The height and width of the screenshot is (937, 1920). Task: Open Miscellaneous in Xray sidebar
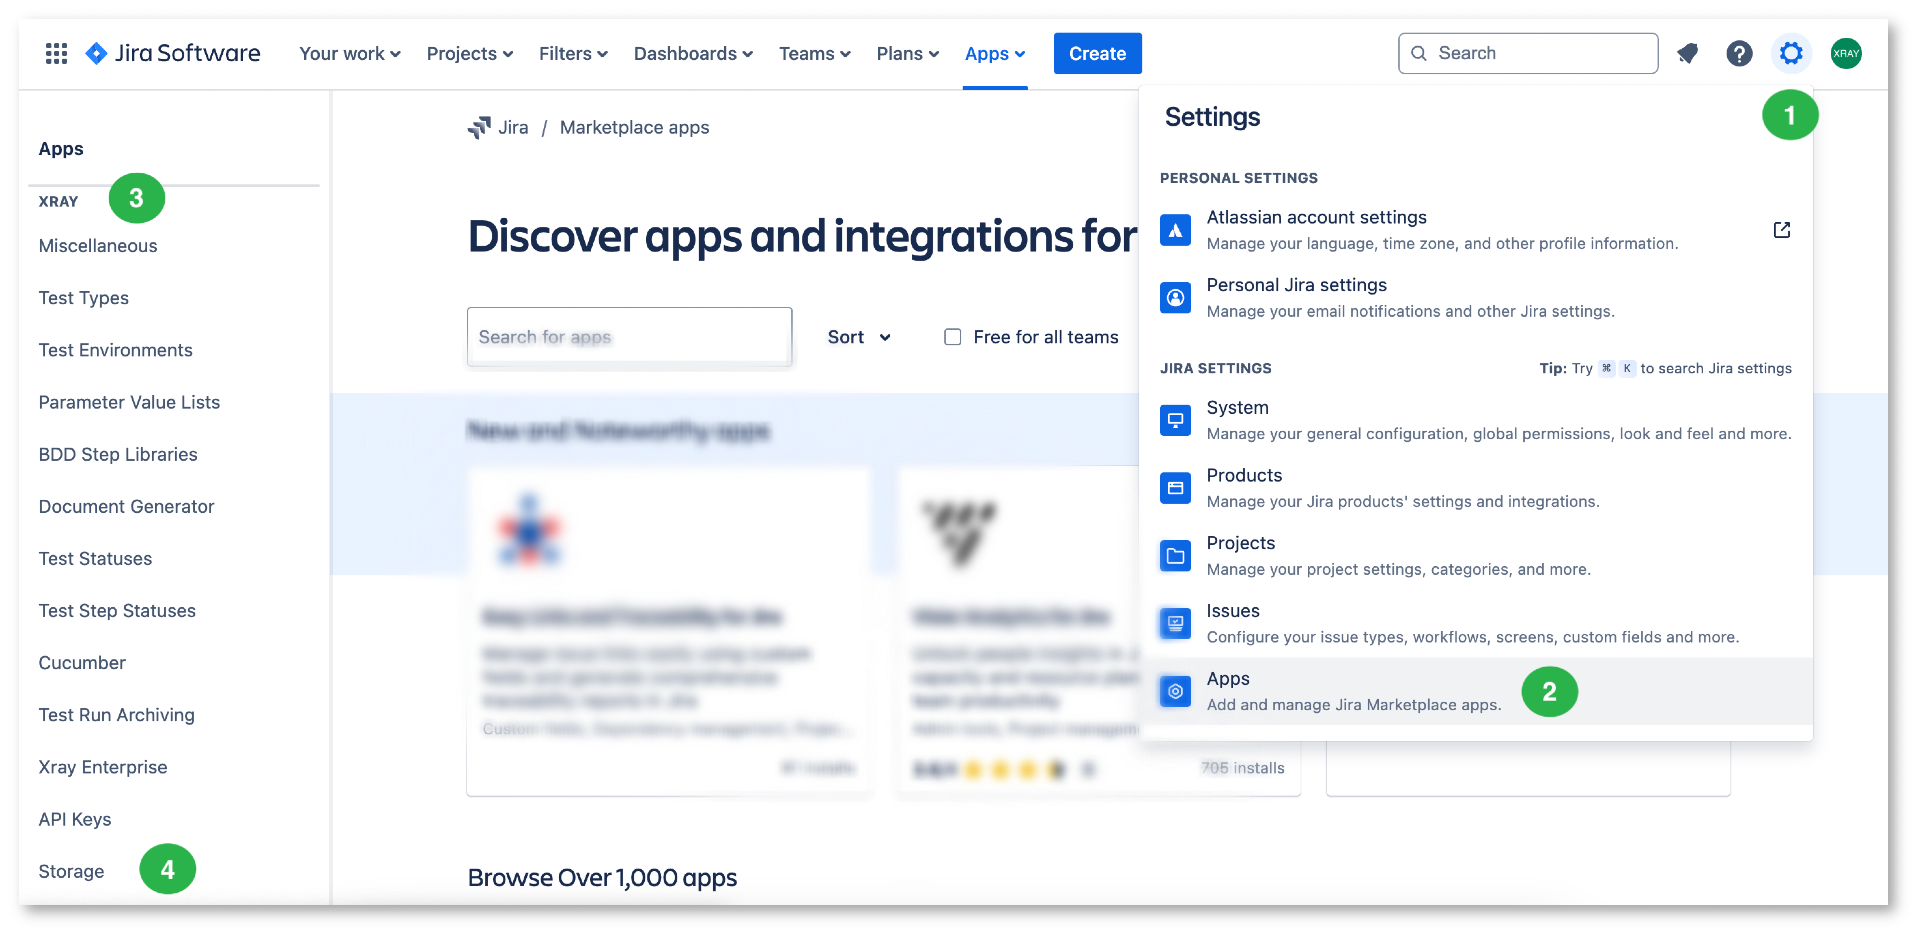[x=98, y=246]
